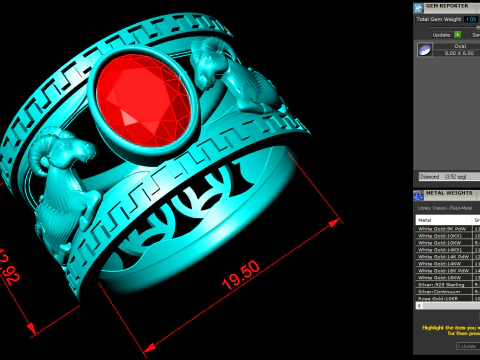This screenshot has height=360, width=480.
Task: Select the White Gold:18KW row
Action: (x=444, y=278)
